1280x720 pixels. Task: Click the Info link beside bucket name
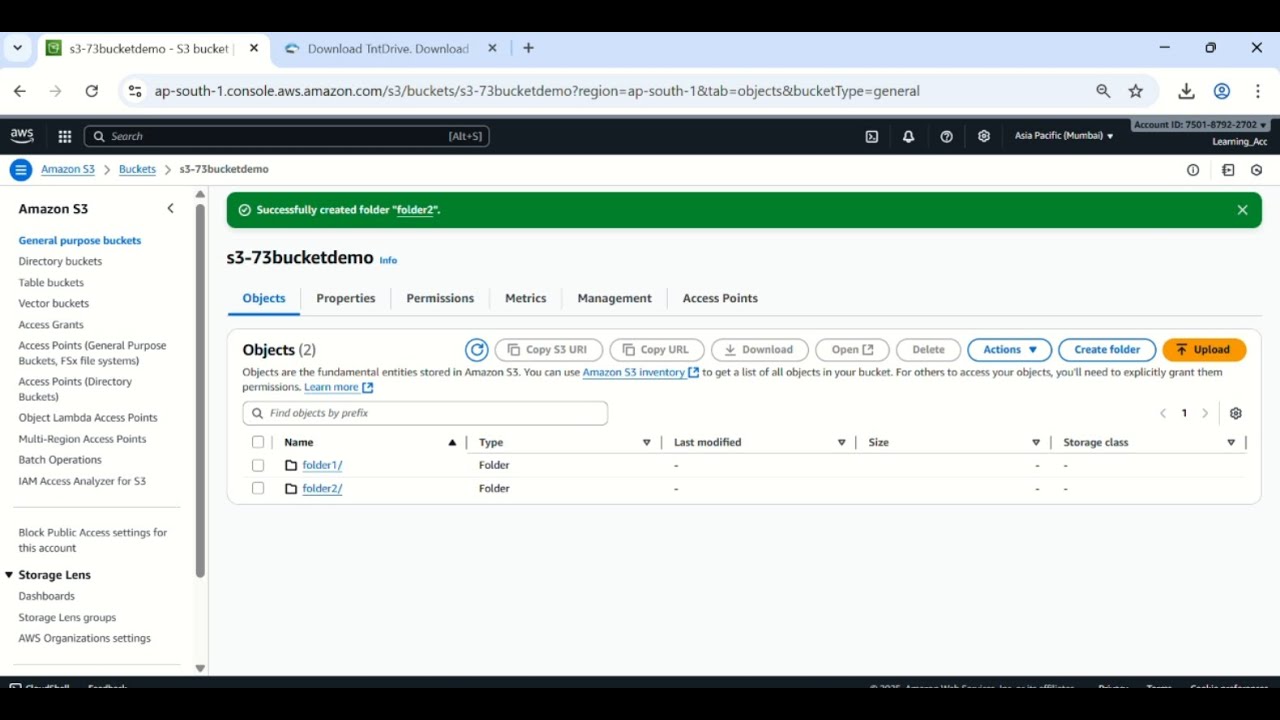tap(388, 260)
